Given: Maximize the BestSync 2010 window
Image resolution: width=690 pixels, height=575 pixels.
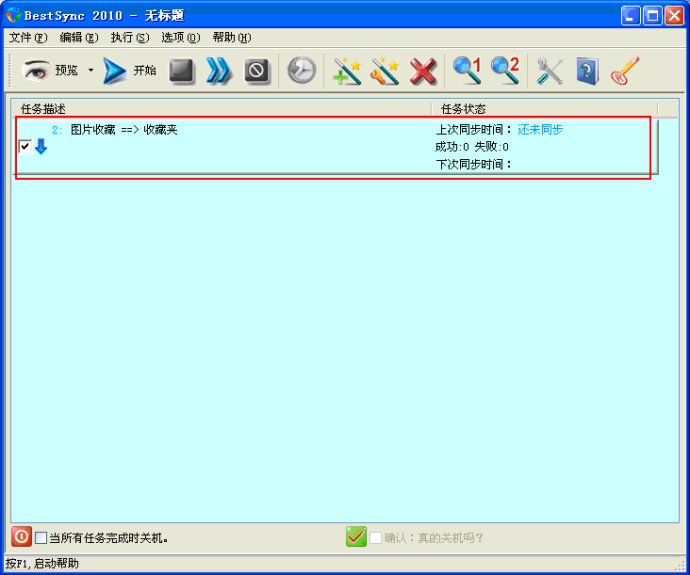Looking at the screenshot, I should [x=653, y=16].
